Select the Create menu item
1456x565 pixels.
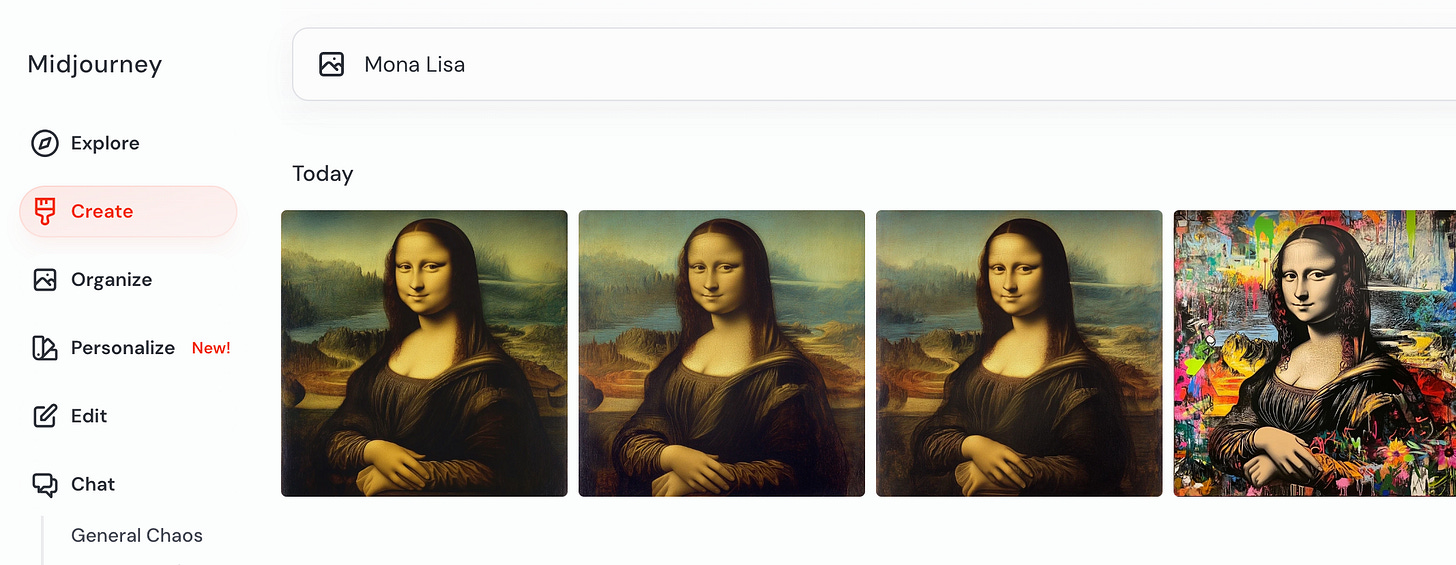(x=128, y=211)
